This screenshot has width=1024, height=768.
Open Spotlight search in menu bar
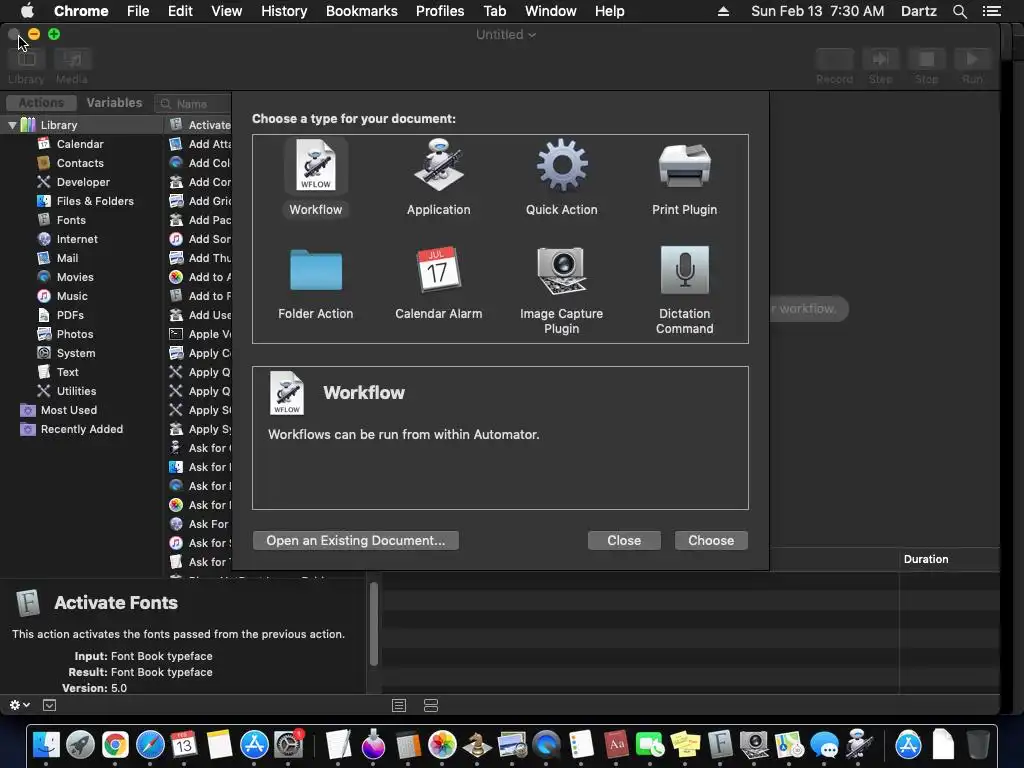coord(959,11)
